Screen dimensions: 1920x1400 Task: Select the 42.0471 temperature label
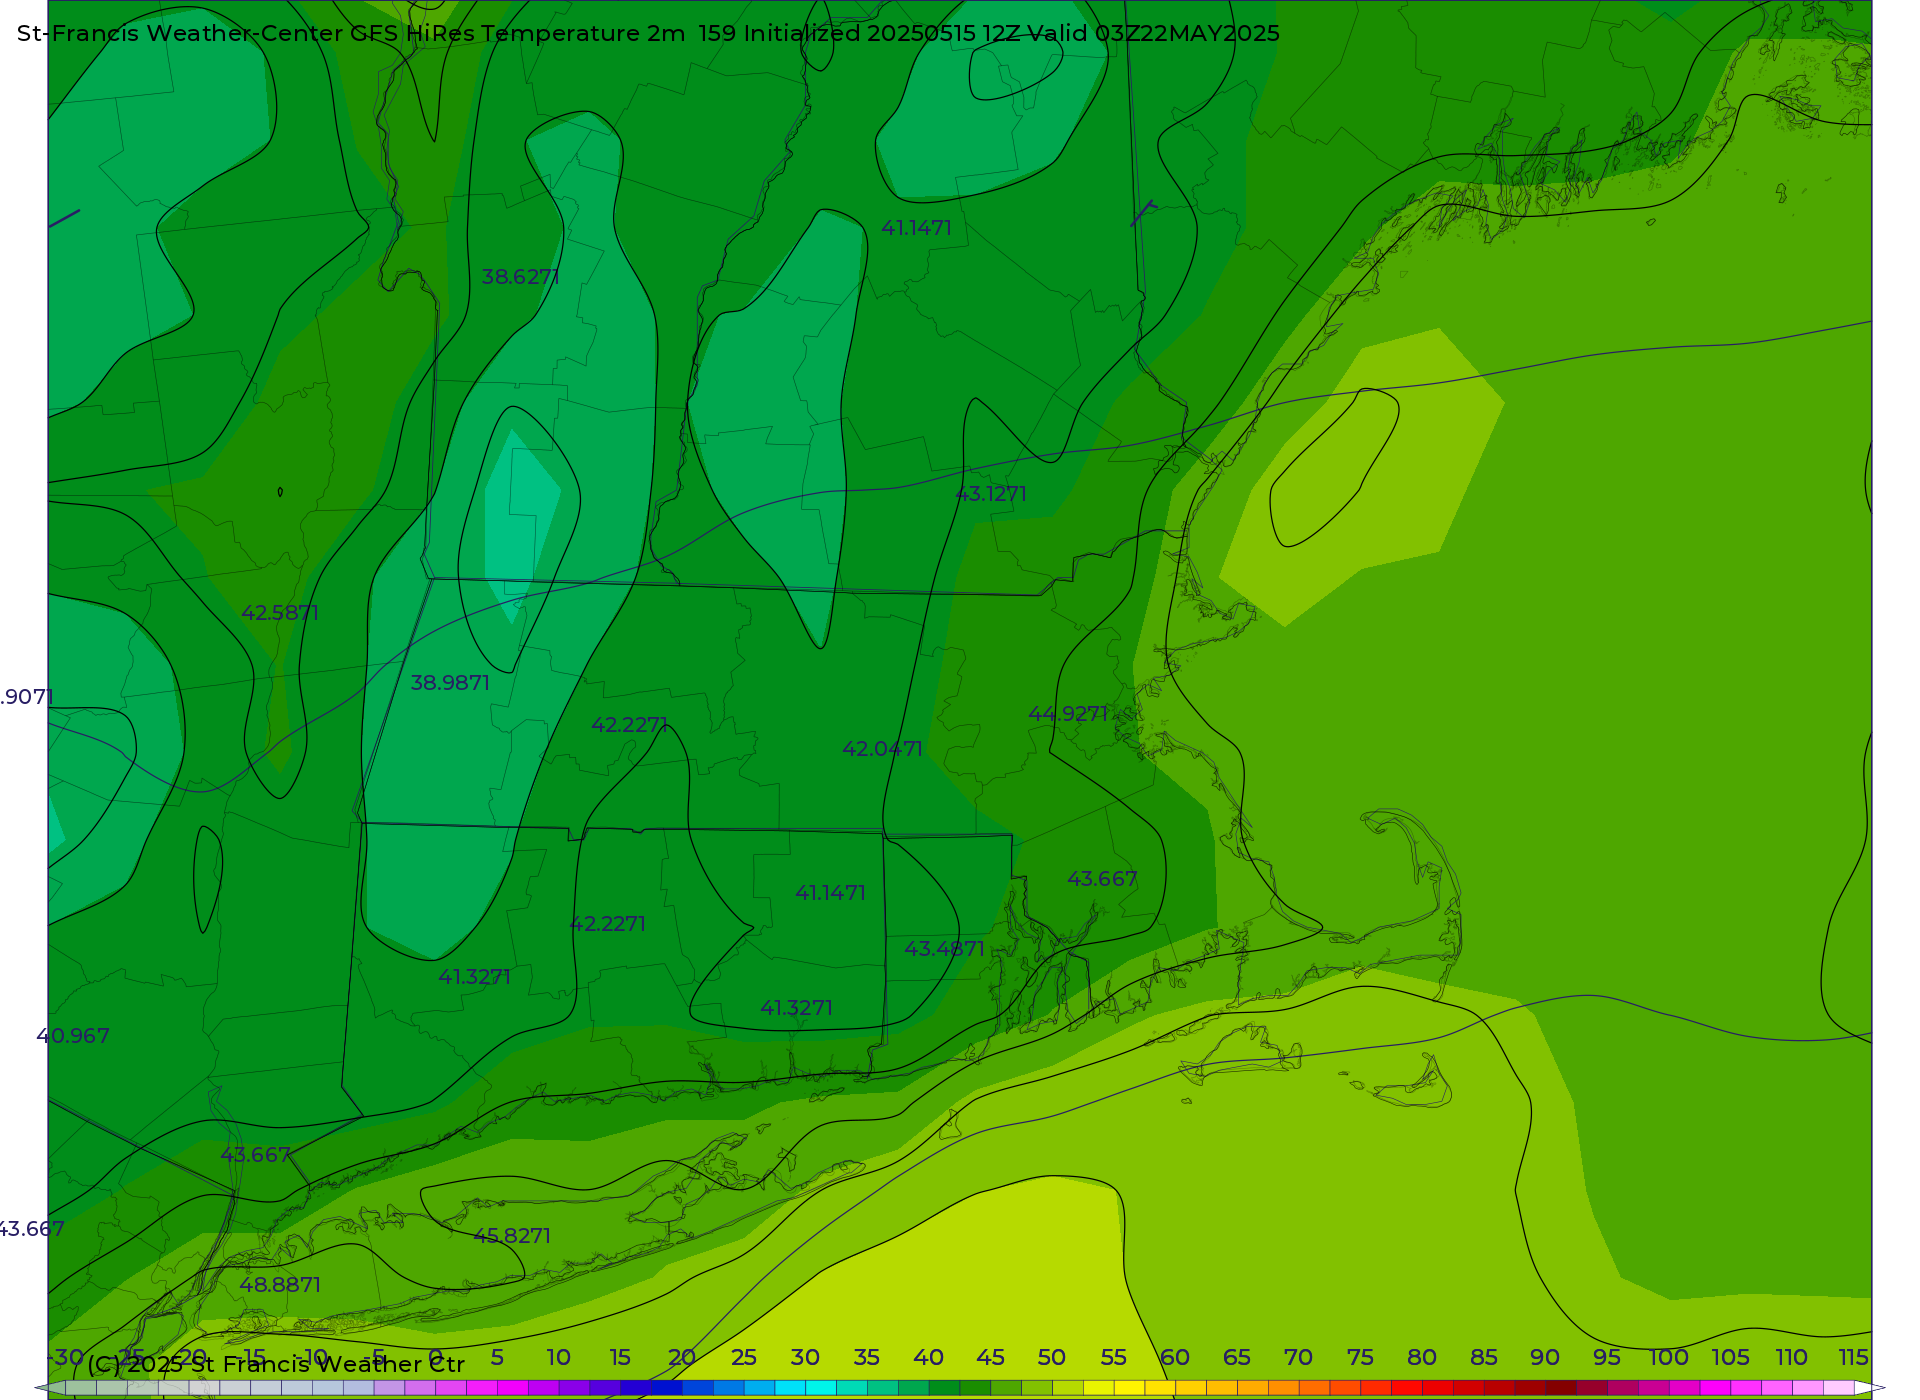click(882, 749)
